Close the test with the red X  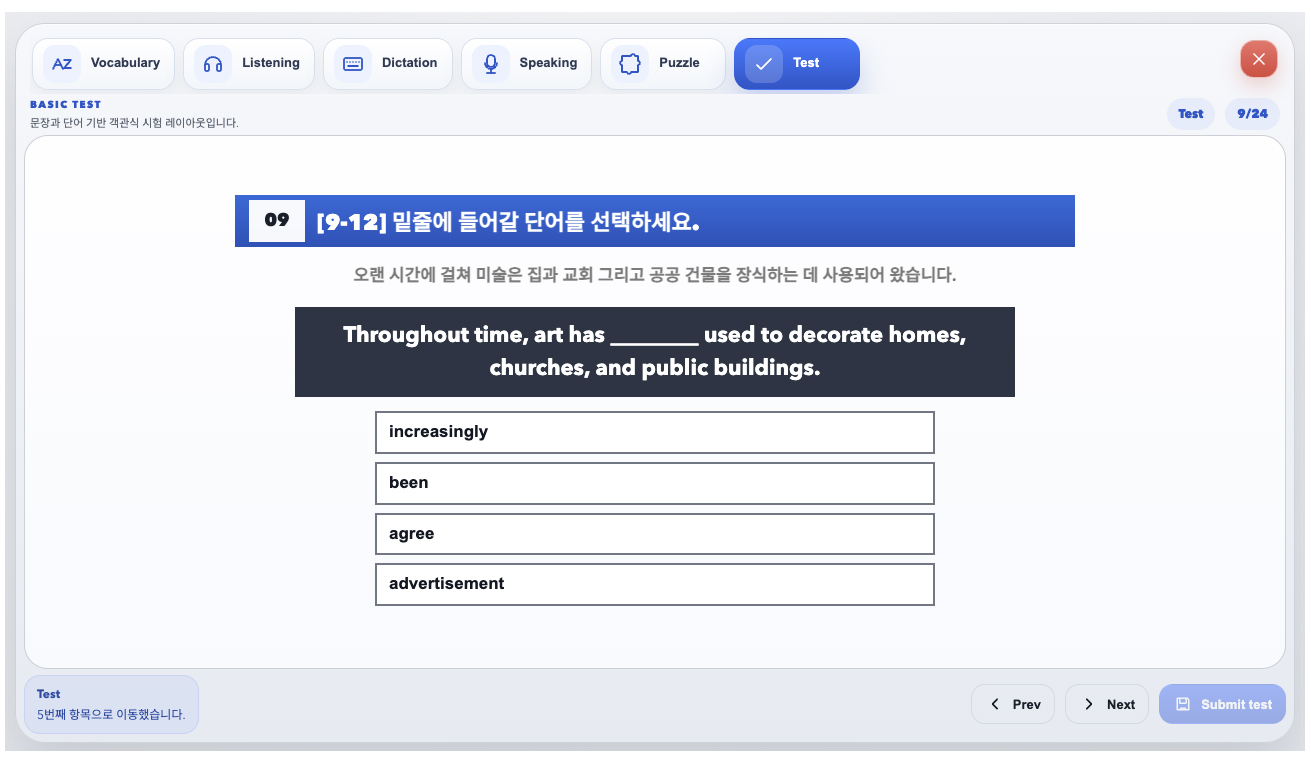(1259, 59)
